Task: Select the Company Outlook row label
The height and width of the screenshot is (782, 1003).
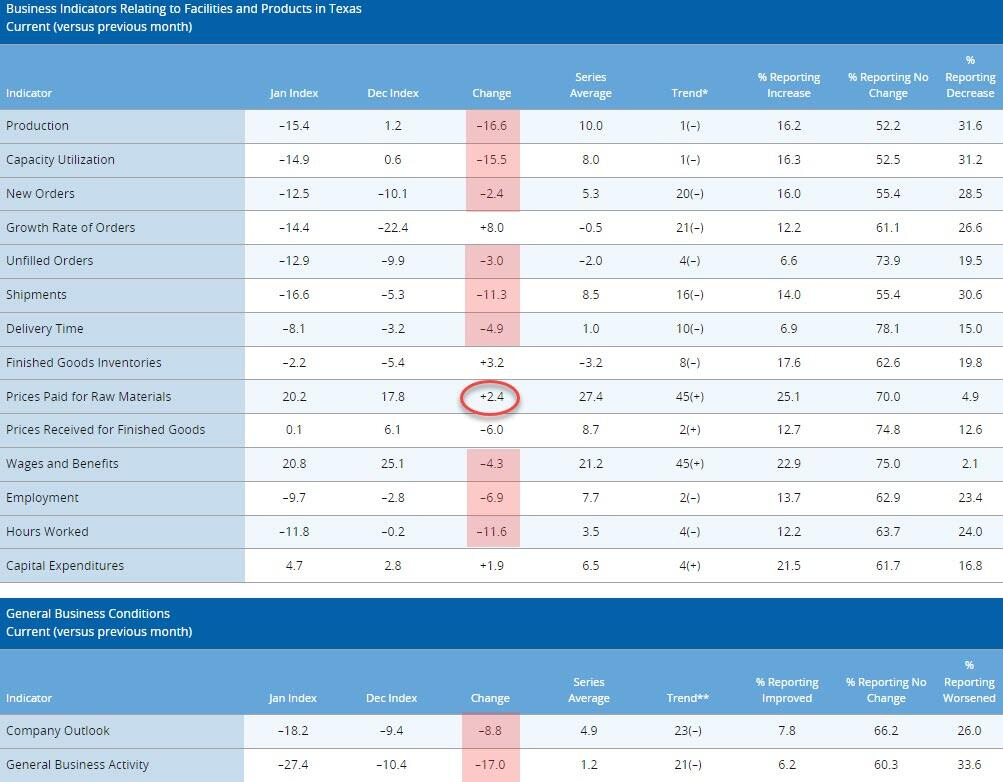Action: click(58, 731)
